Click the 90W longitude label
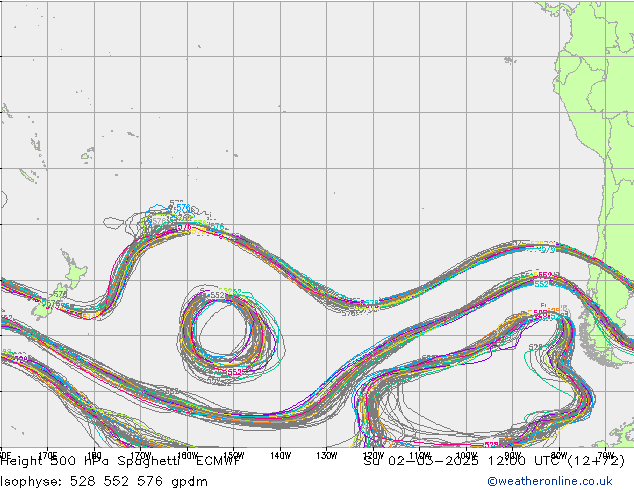This screenshot has width=634, height=490. click(512, 455)
